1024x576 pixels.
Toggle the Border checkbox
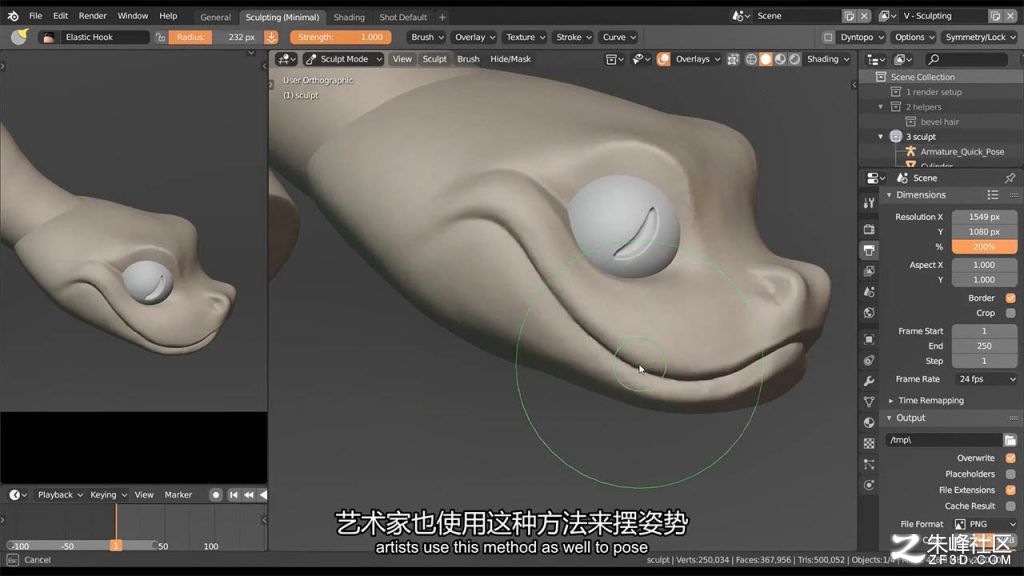click(x=1010, y=298)
